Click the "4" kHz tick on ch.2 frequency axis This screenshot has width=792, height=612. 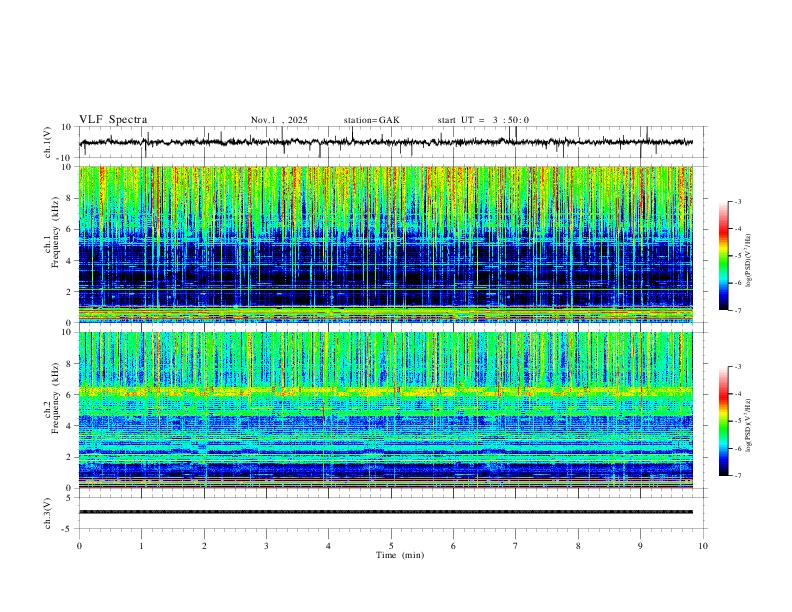point(70,426)
